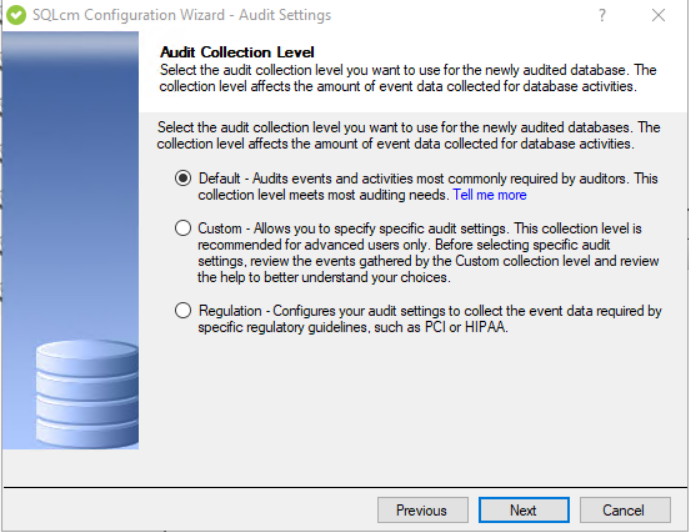Open the "Tell me more" link
689x532 pixels.
pyautogui.click(x=489, y=195)
